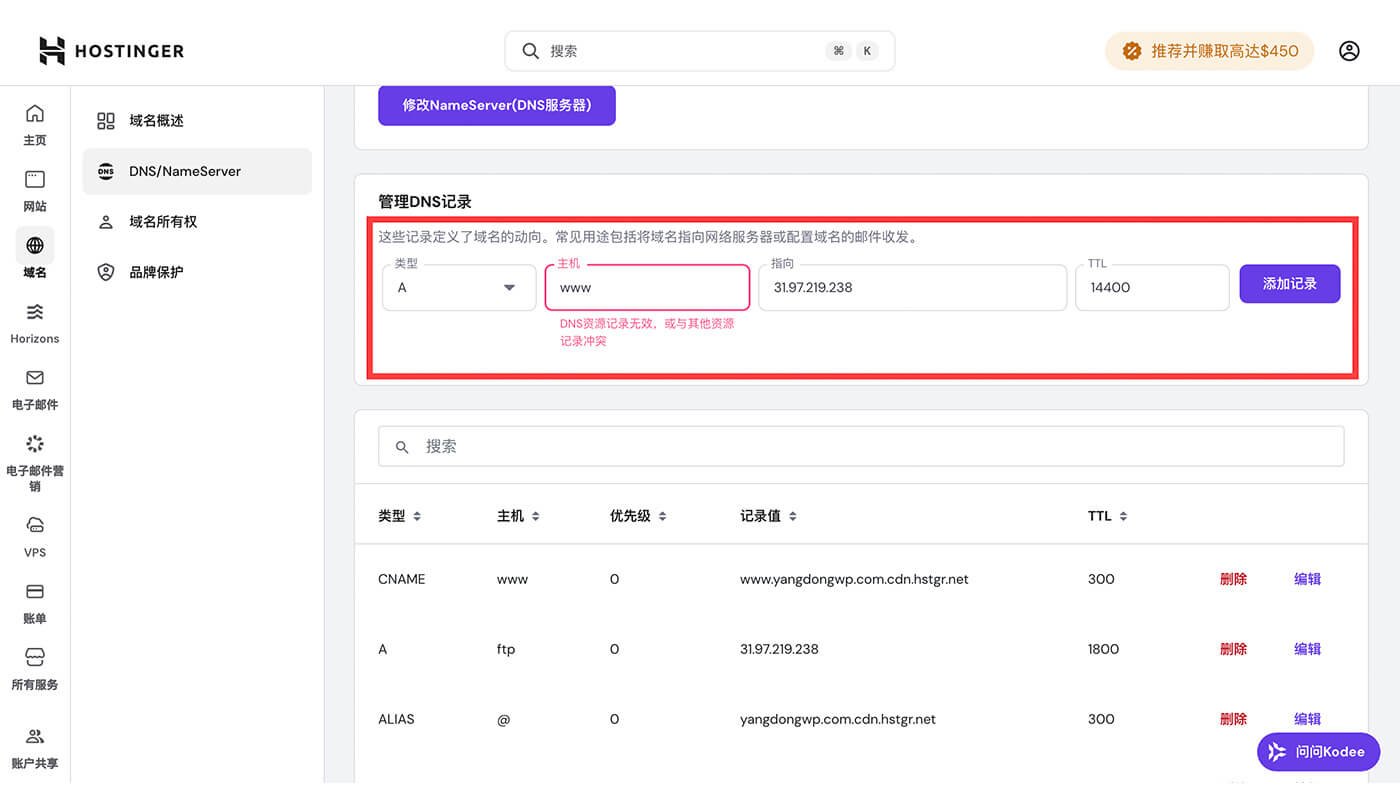Open the VPS sidebar icon
This screenshot has height=800, width=1400.
point(34,524)
